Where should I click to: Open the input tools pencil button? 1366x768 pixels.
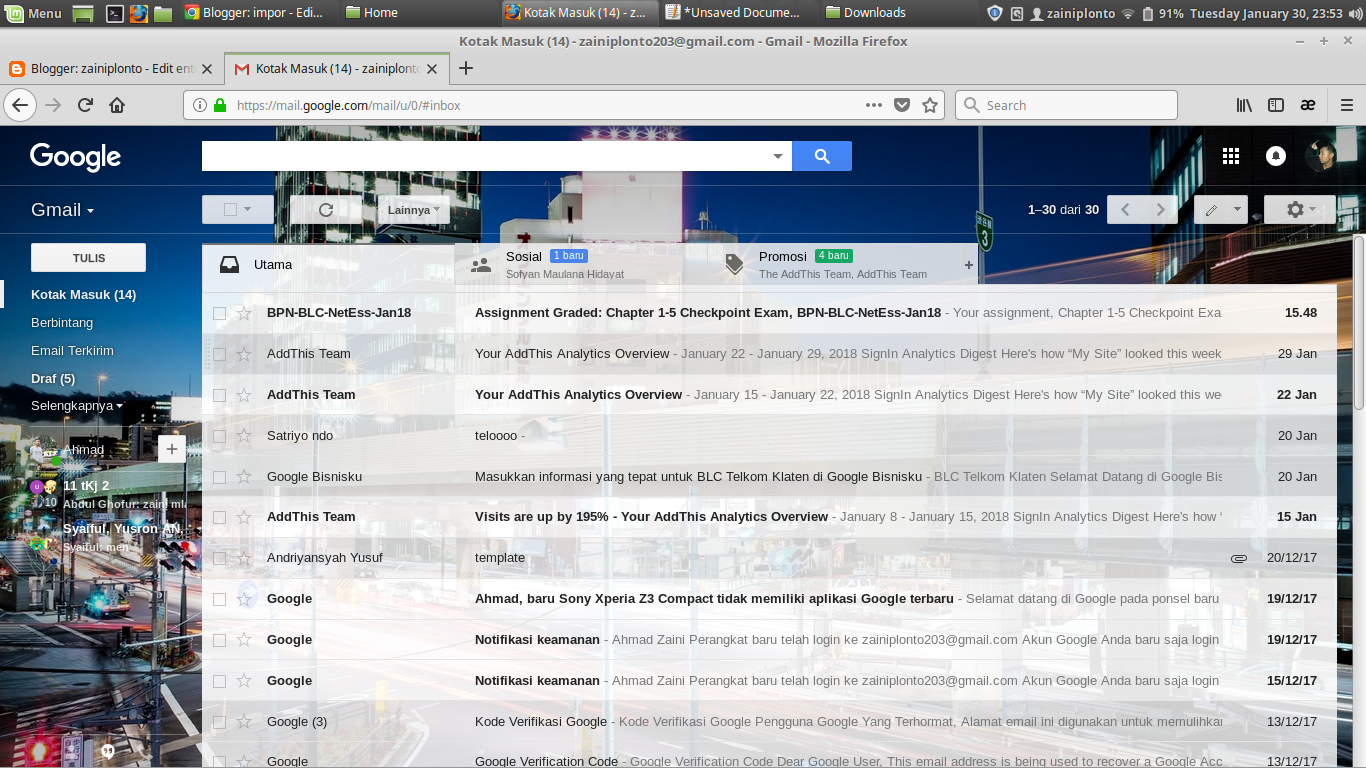[x=1211, y=210]
